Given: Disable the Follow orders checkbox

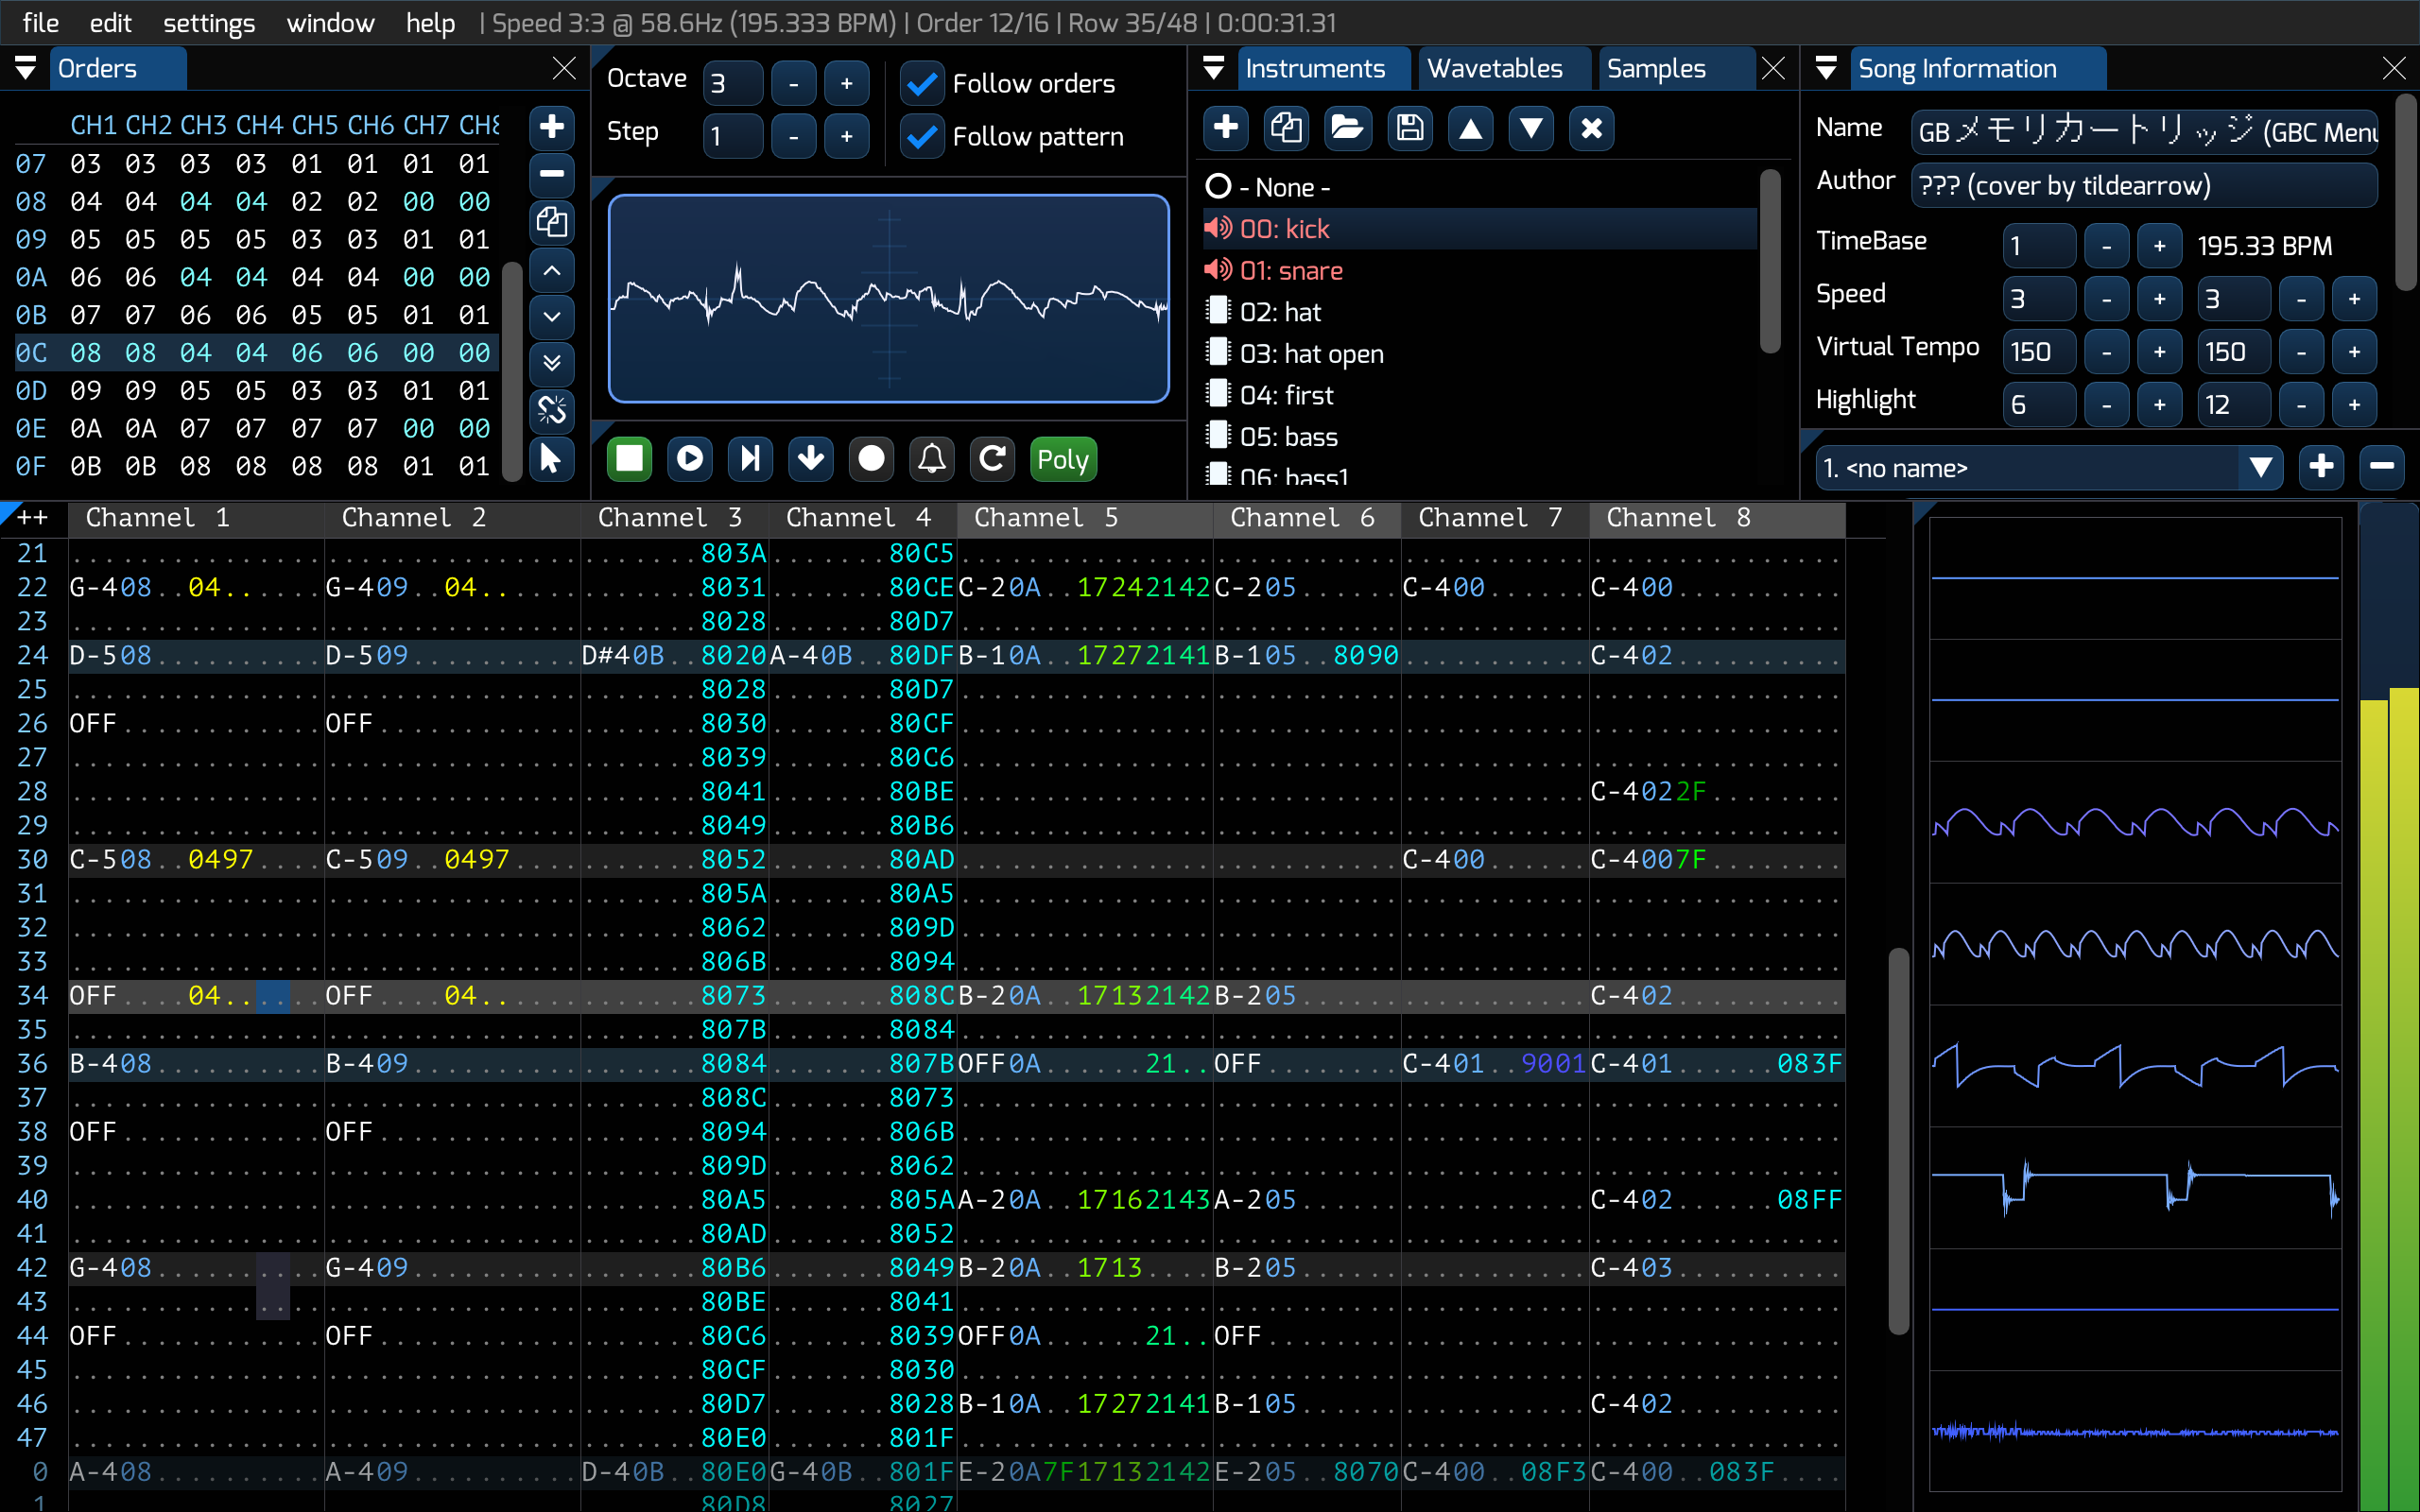Looking at the screenshot, I should tap(921, 84).
